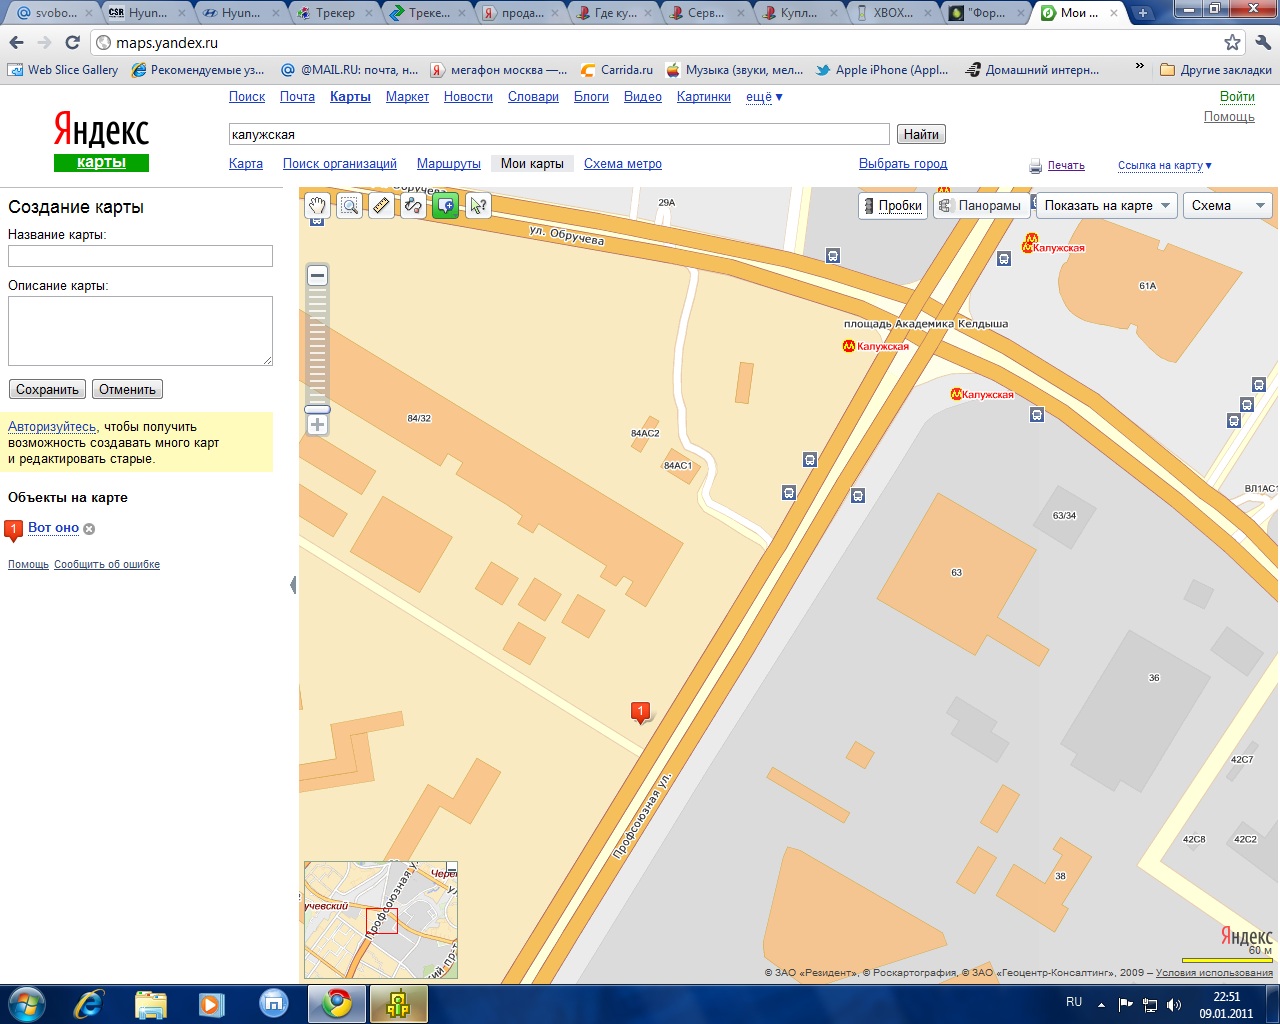Toggle the Панорамы panoramas layer
The height and width of the screenshot is (1024, 1280).
coord(980,206)
